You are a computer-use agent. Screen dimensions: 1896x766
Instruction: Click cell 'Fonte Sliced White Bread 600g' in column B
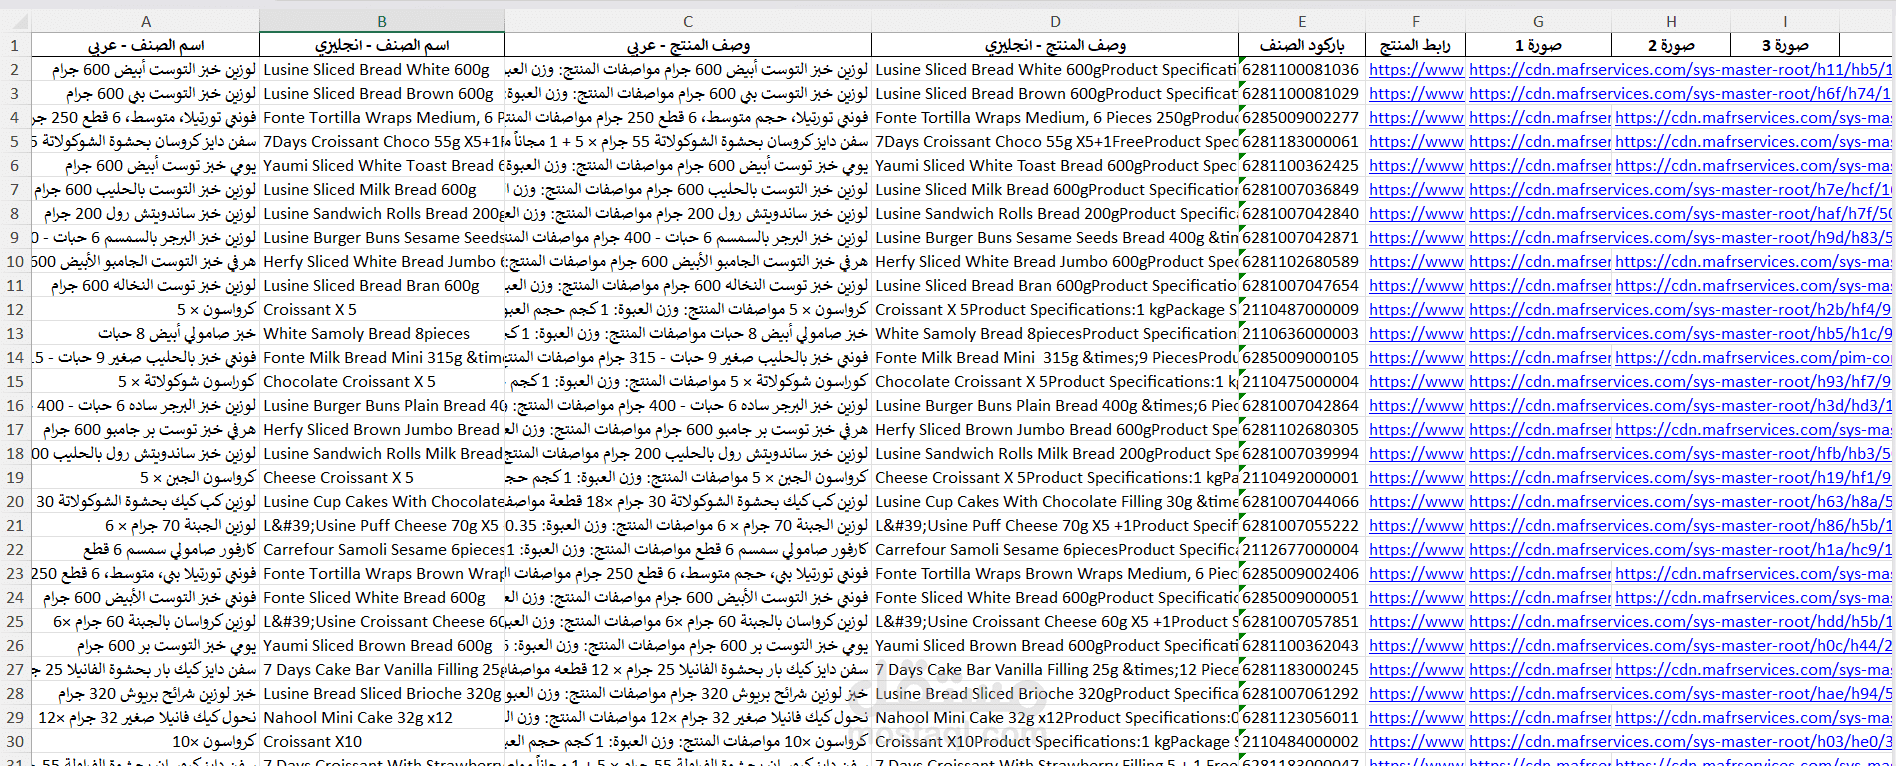coord(382,597)
